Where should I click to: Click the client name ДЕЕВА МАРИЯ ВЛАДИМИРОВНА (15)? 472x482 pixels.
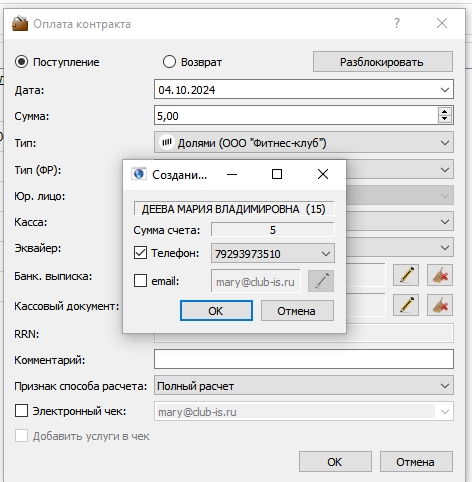[x=234, y=209]
